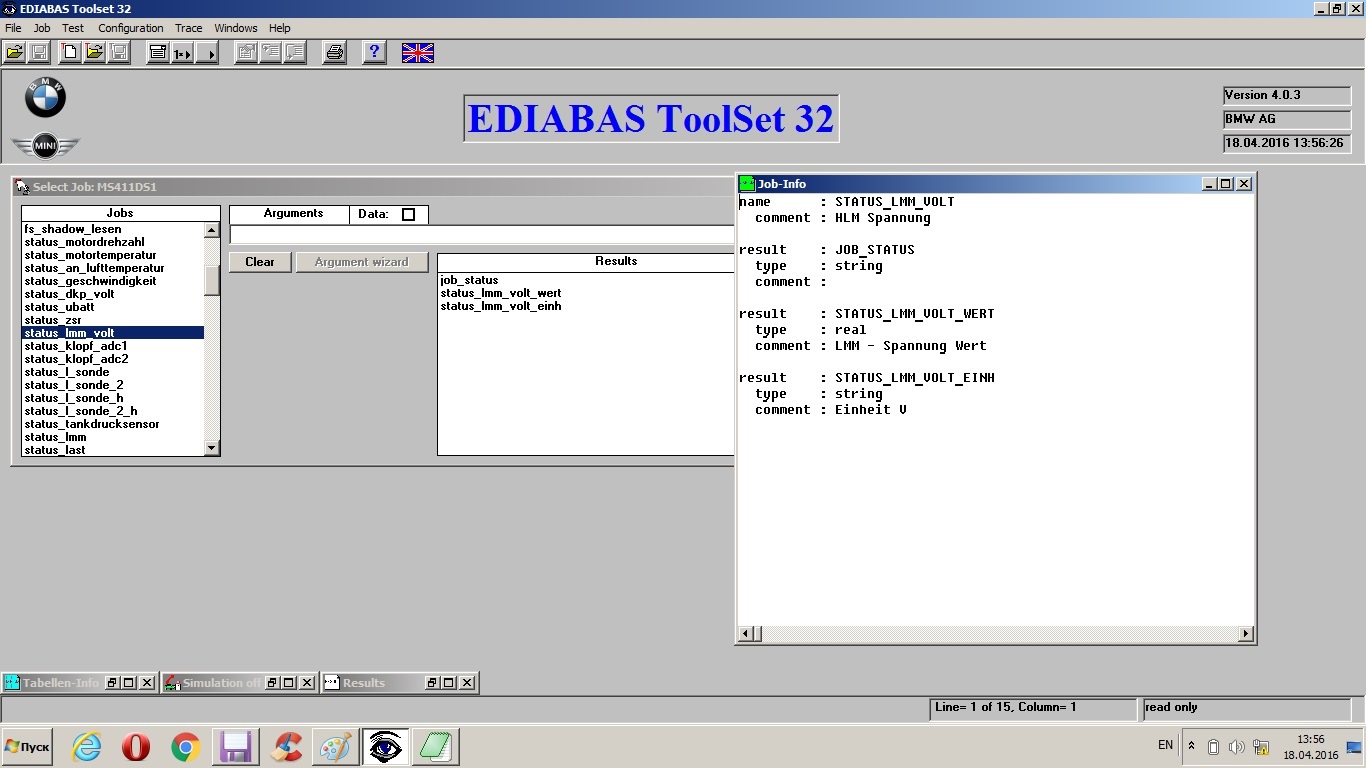Toggle the Data checkbox

click(408, 214)
